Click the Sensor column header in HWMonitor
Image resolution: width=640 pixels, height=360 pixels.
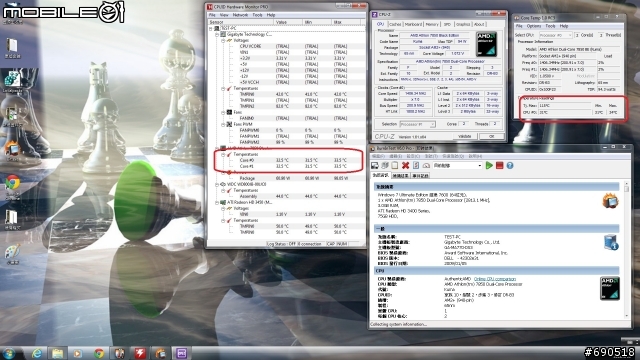[240, 22]
